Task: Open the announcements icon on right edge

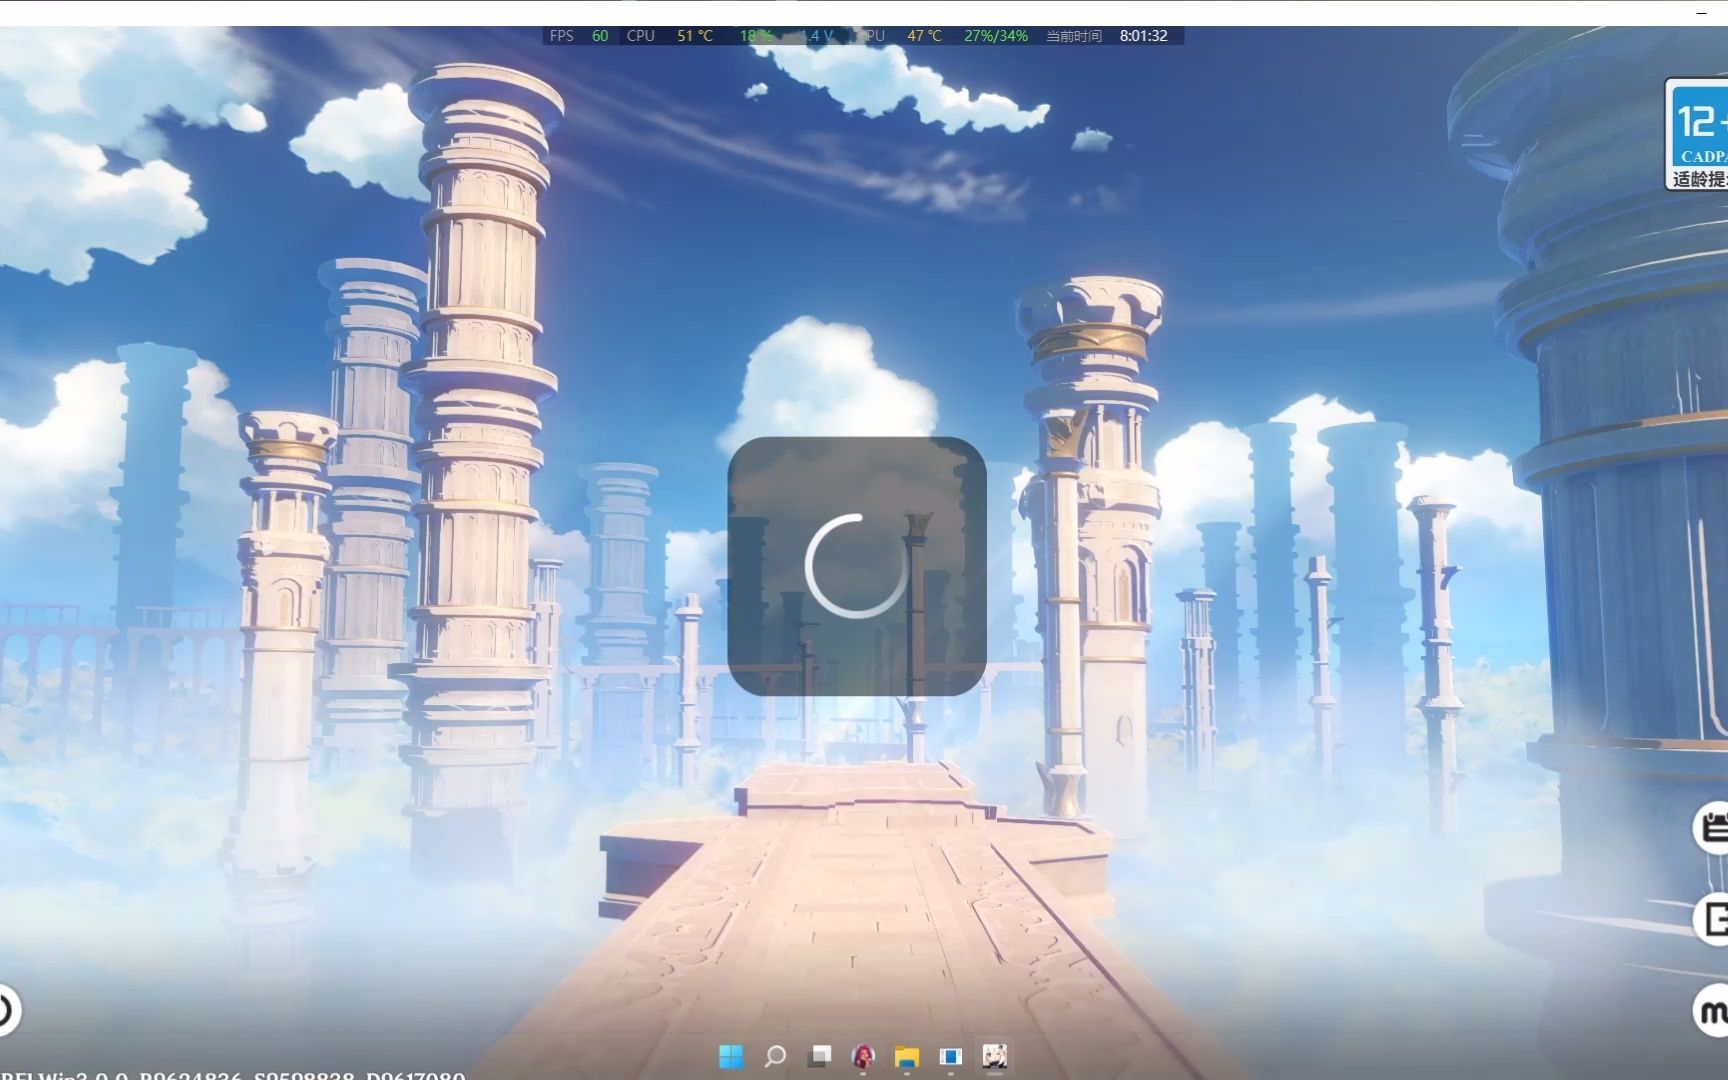Action: pyautogui.click(x=1711, y=828)
